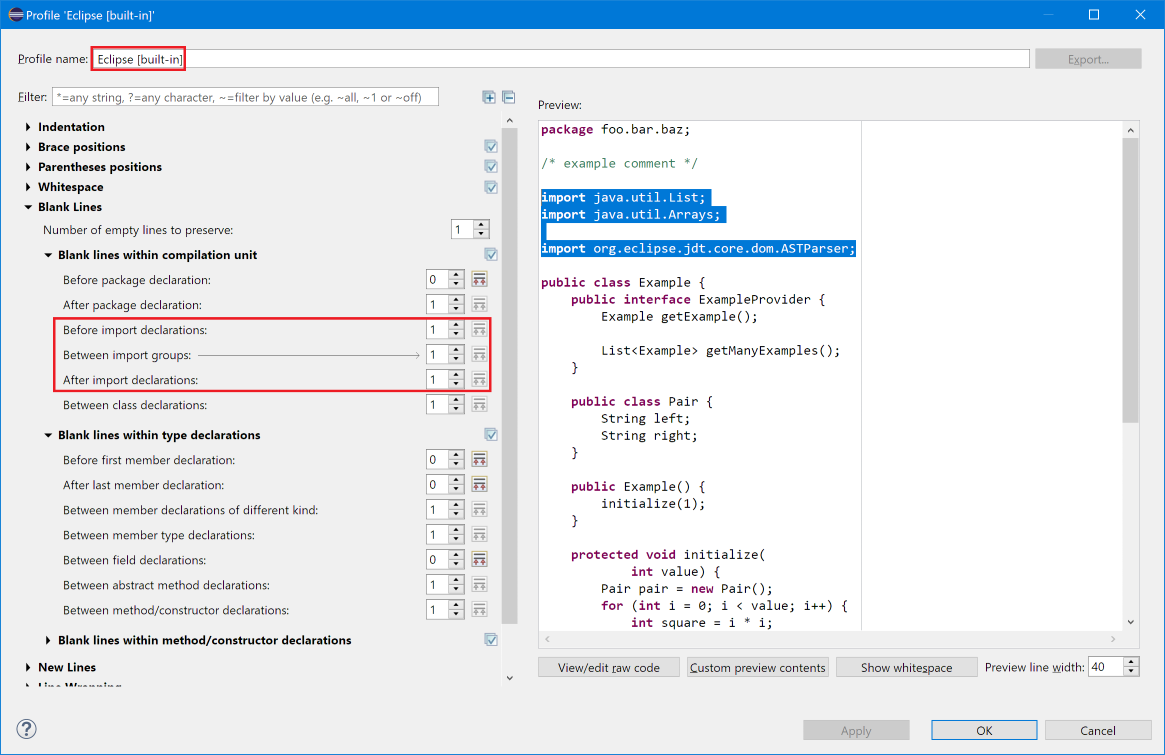
Task: Expand Blank lines within method/constructor declarations
Action: [48, 641]
